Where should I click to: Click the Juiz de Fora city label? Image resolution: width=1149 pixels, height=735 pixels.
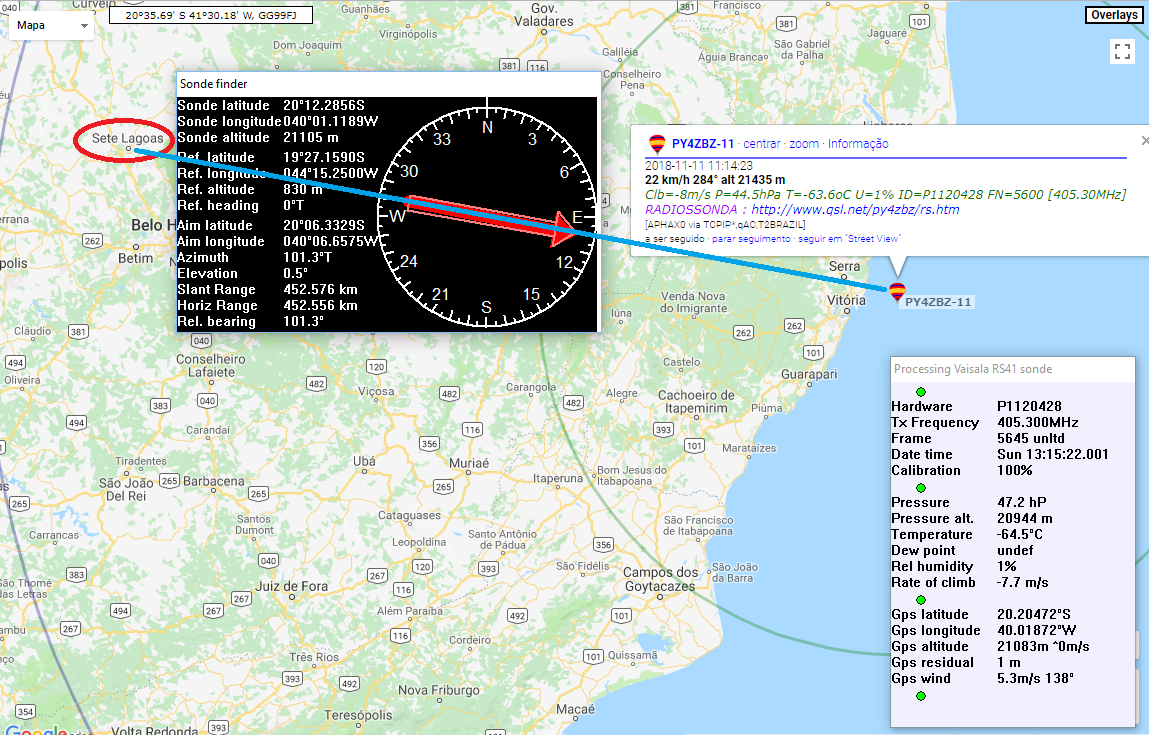click(291, 586)
